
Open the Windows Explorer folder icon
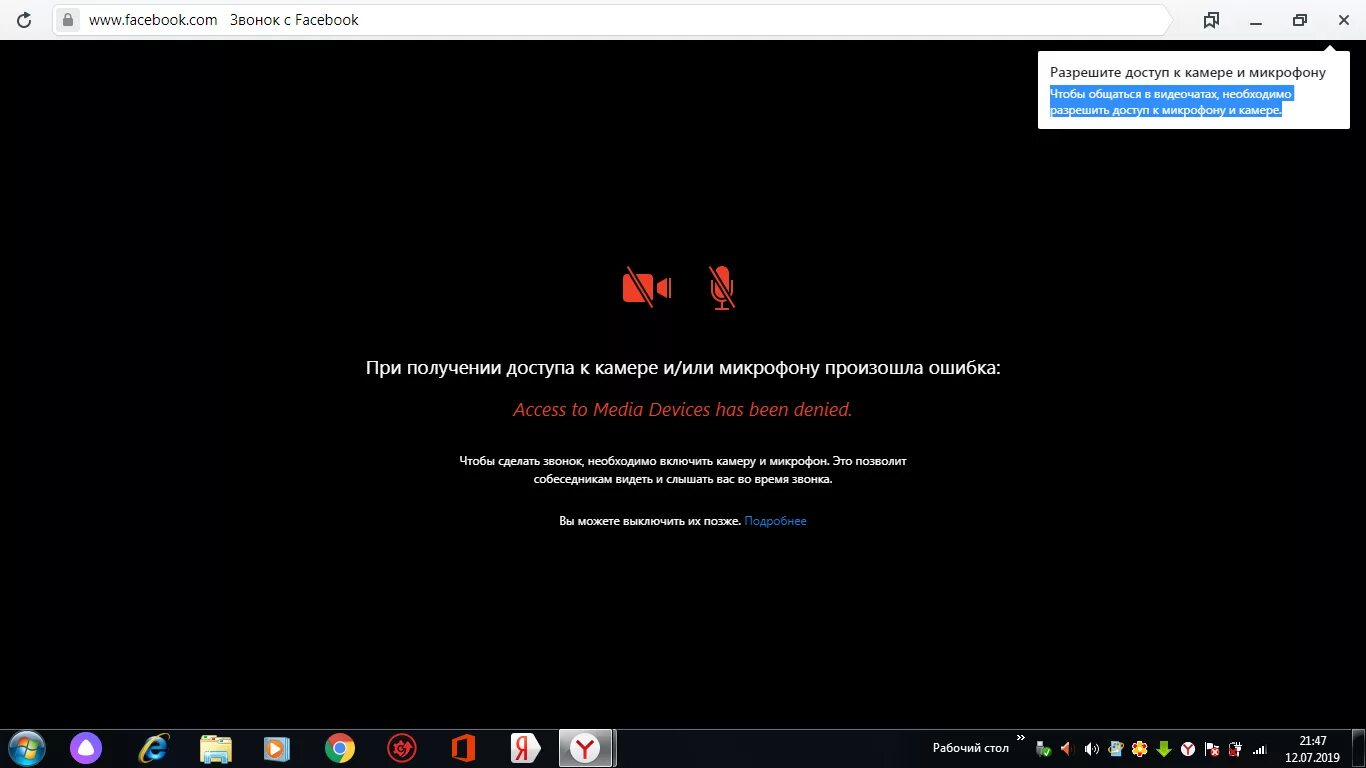[216, 748]
